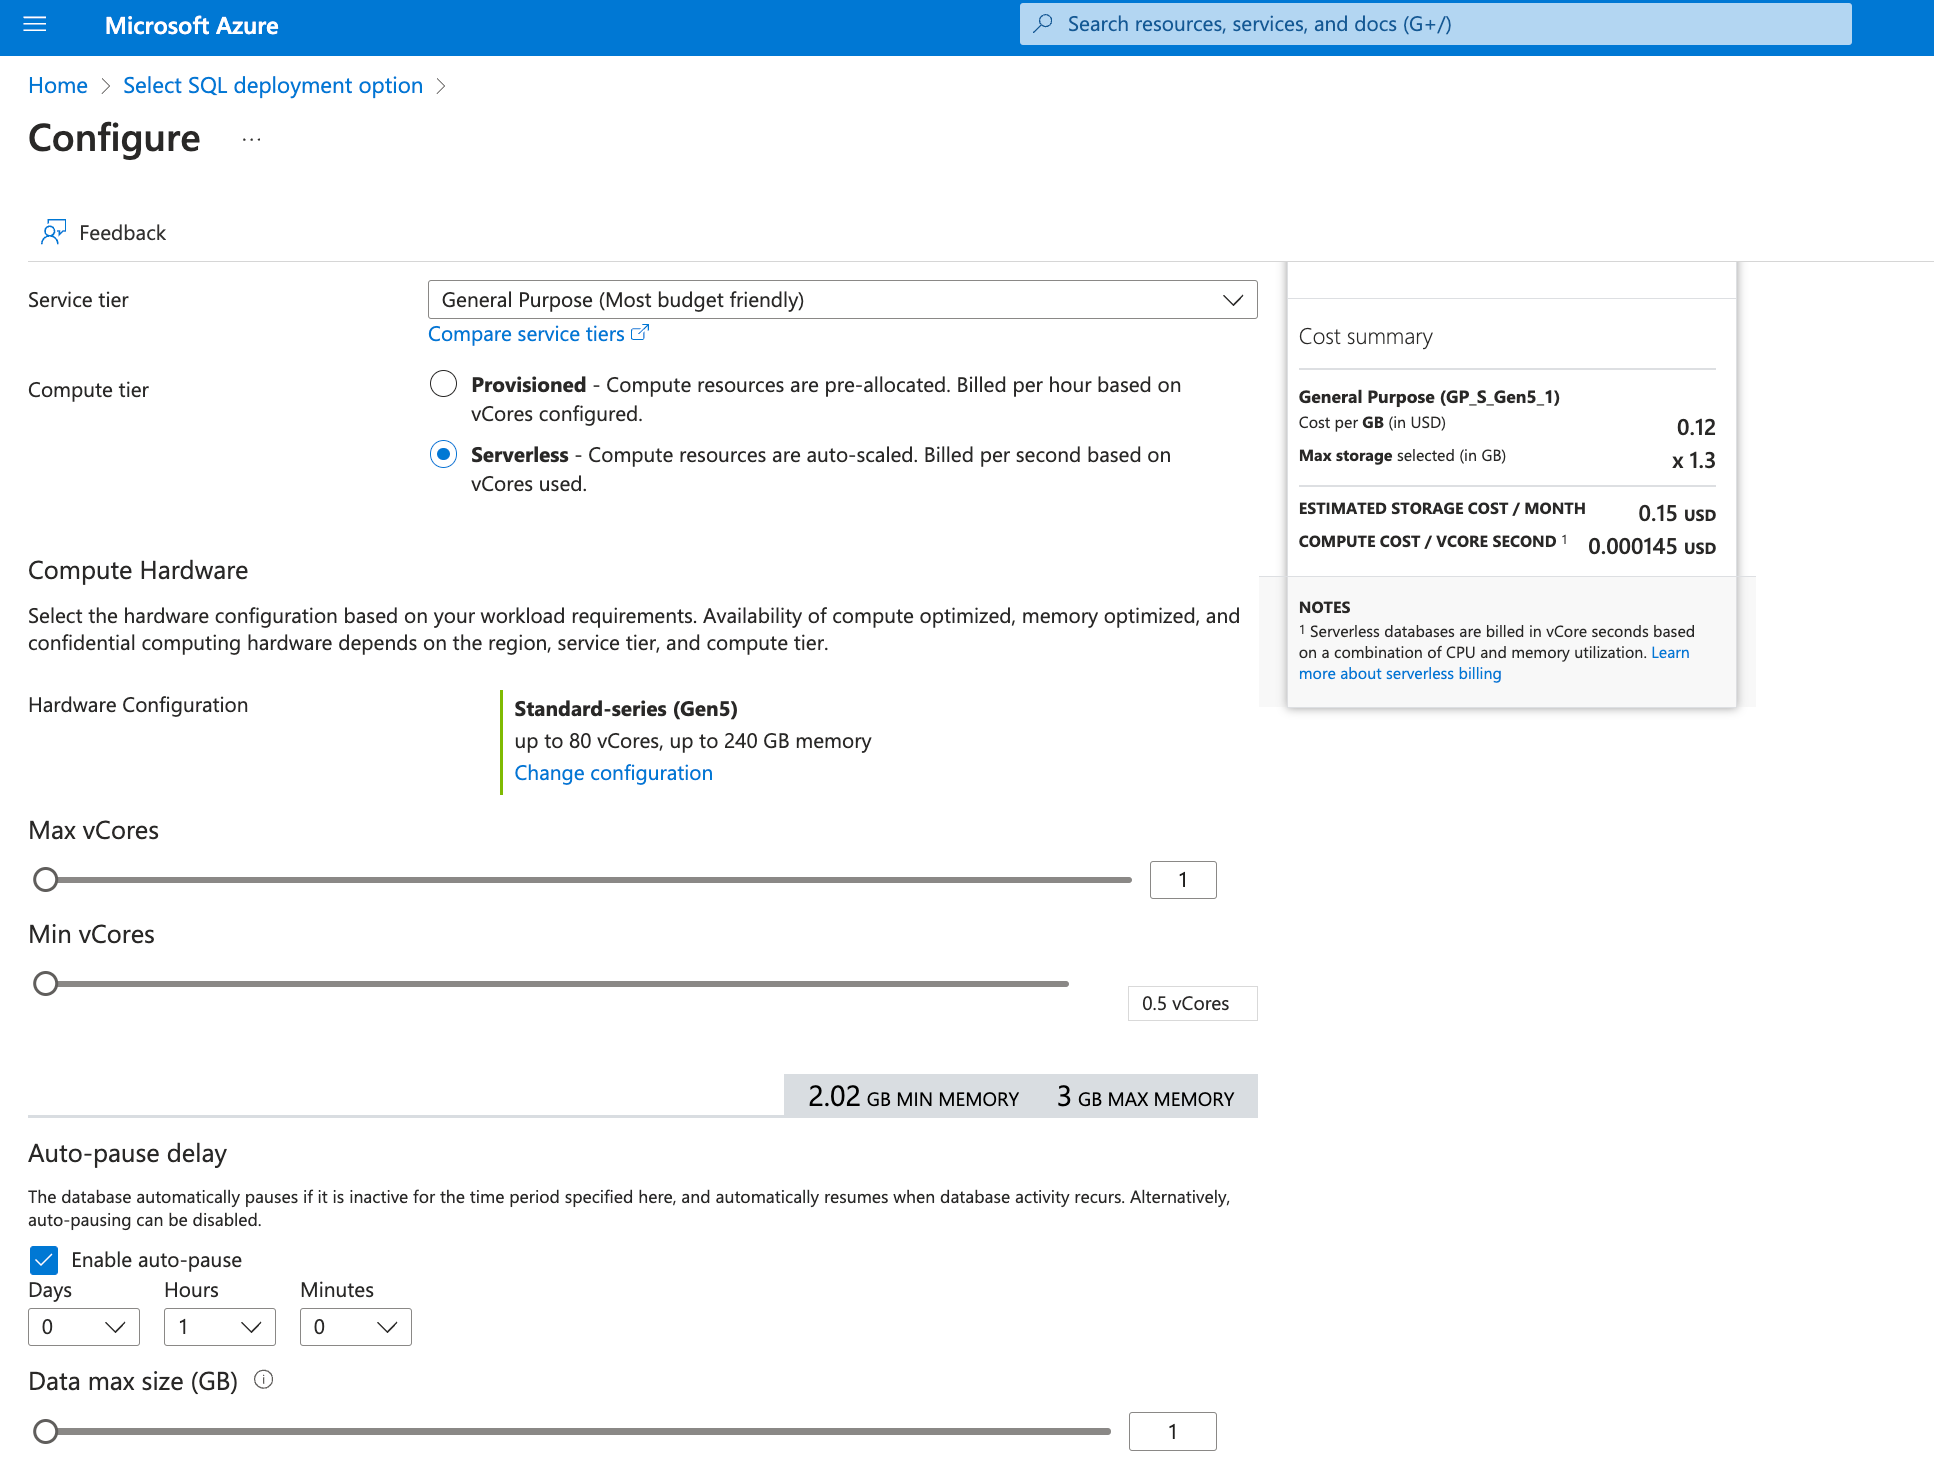
Task: Click the search magnifier icon
Action: pyautogui.click(x=1043, y=24)
